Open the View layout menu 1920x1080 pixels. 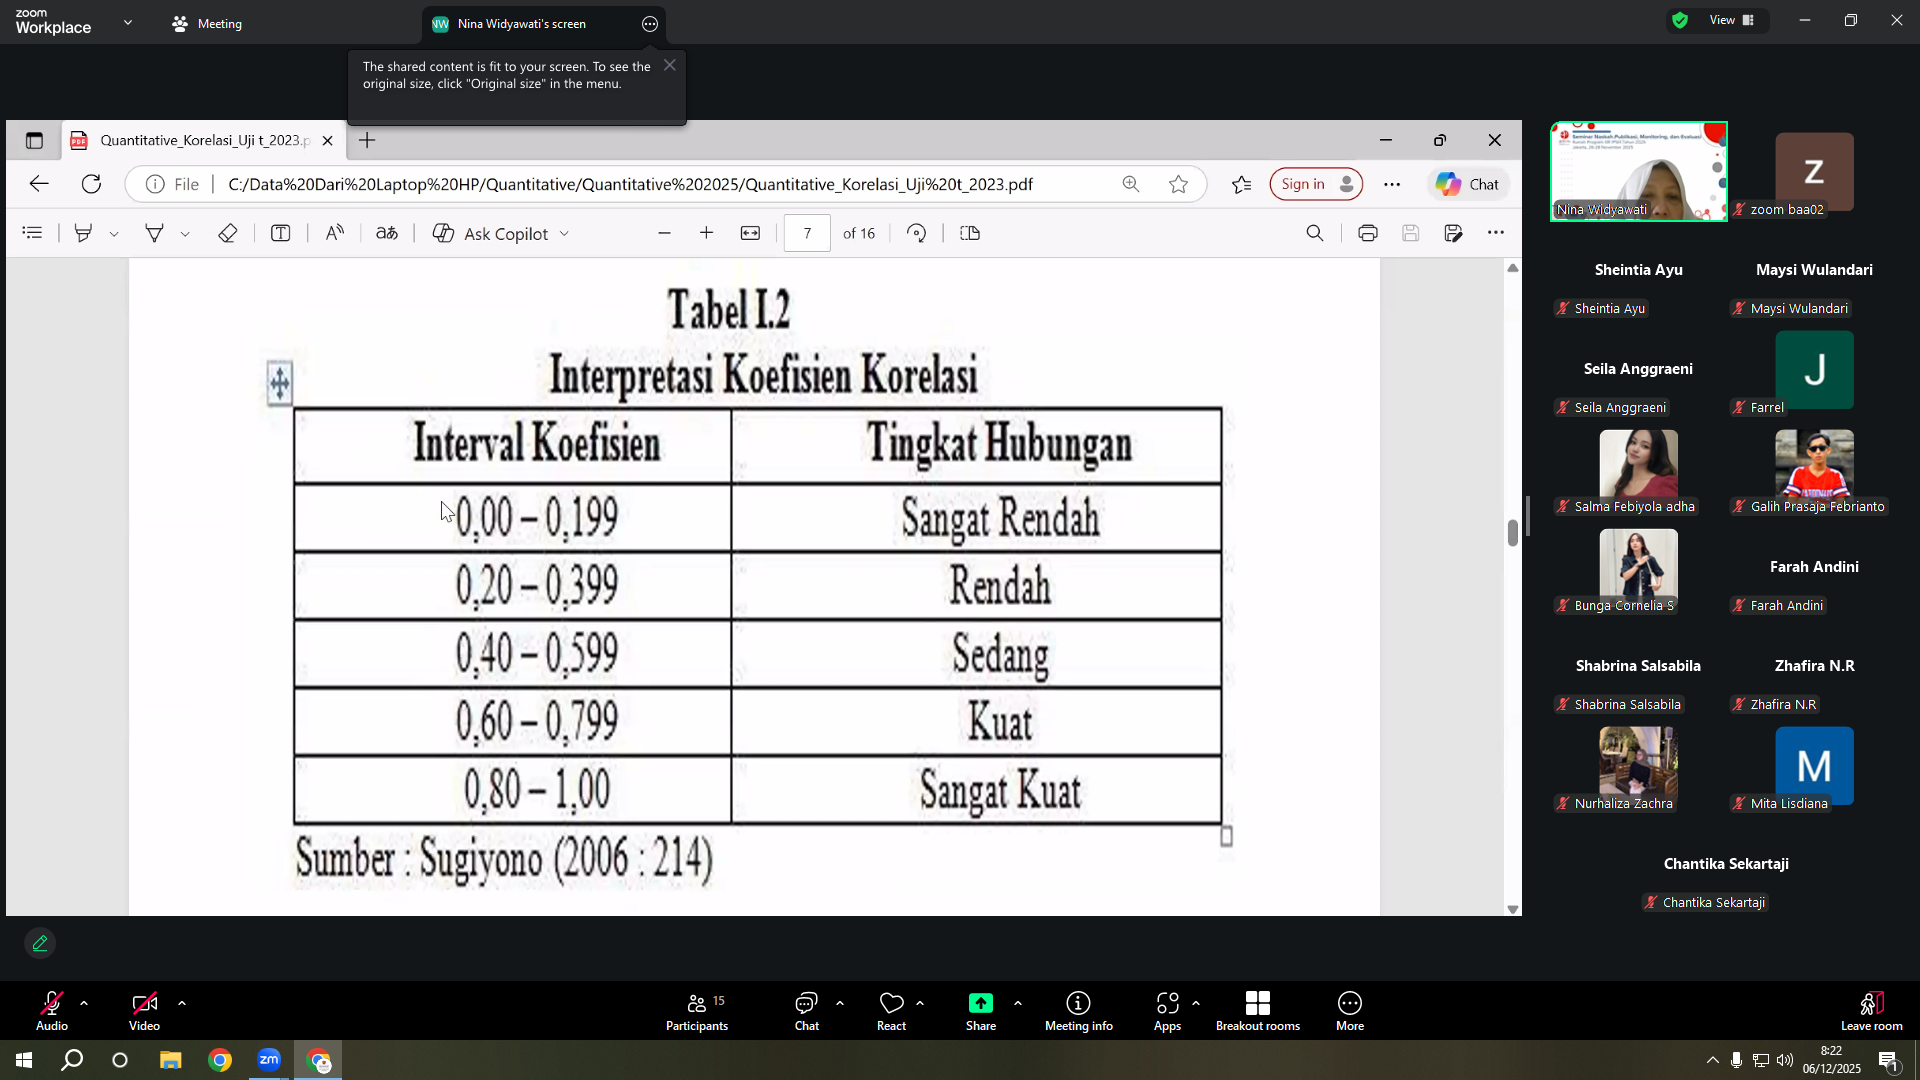click(1732, 20)
